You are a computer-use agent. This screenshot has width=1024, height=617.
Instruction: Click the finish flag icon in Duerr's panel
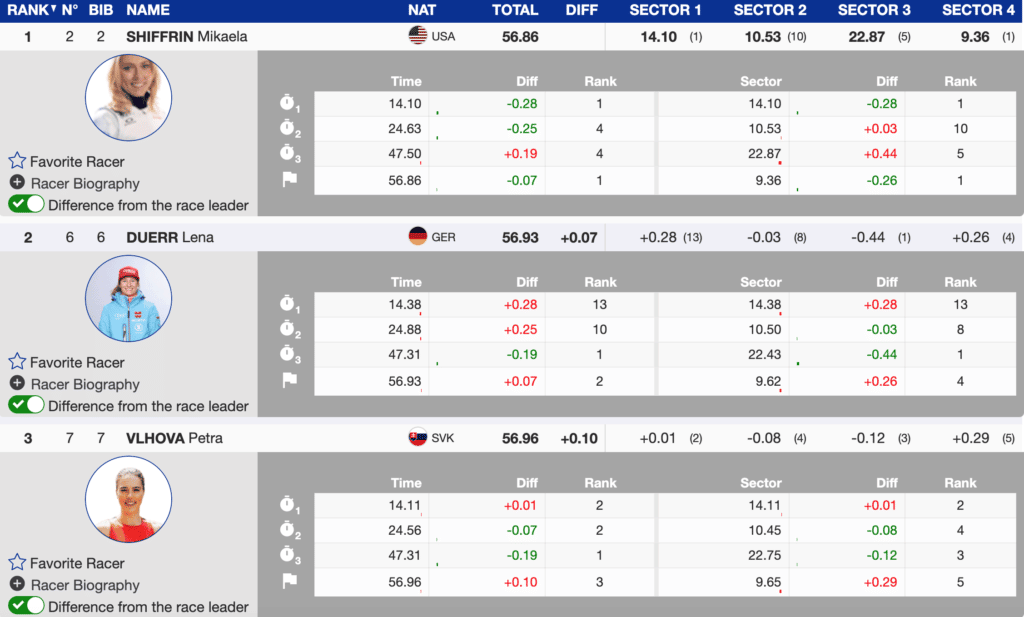click(x=290, y=380)
